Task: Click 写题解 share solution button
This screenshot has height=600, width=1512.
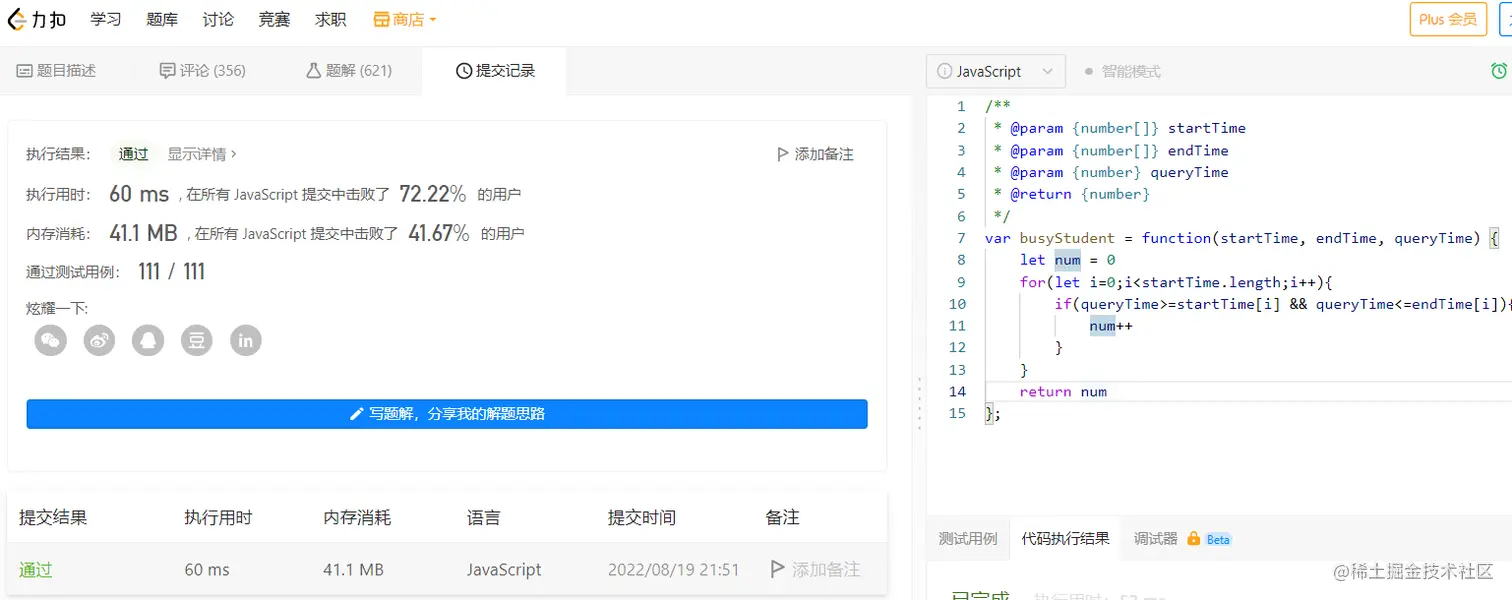Action: 447,414
